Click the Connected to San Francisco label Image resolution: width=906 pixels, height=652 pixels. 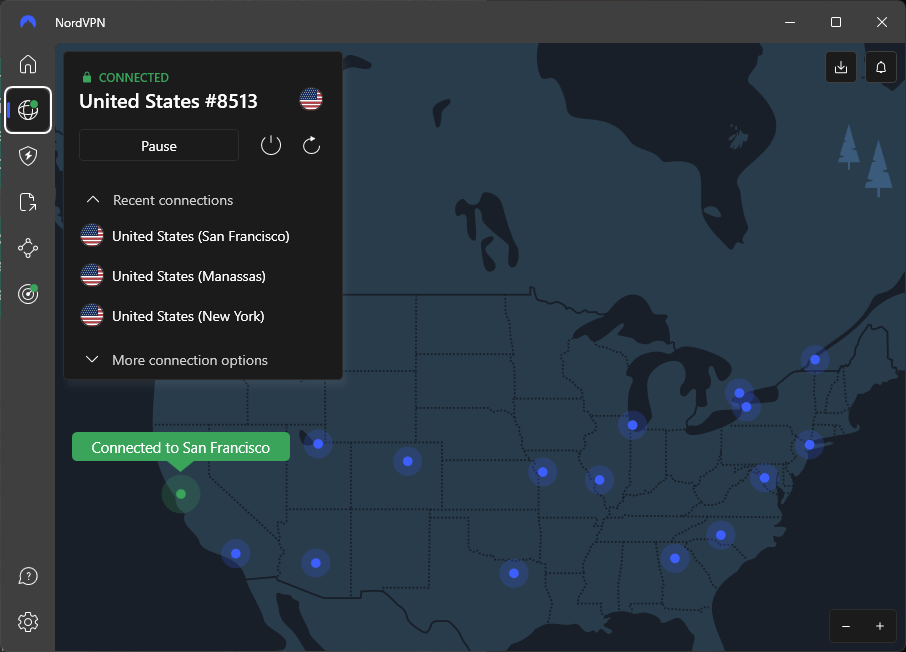click(x=181, y=447)
